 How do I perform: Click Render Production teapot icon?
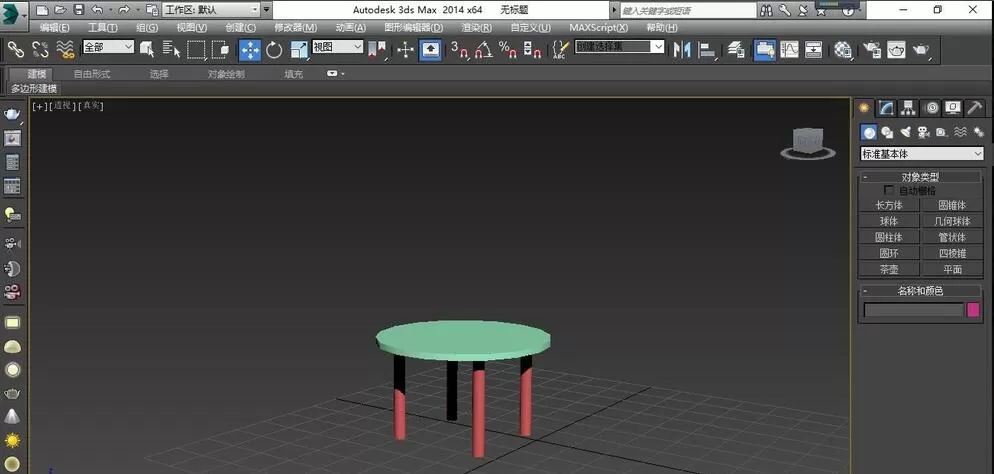(x=920, y=49)
